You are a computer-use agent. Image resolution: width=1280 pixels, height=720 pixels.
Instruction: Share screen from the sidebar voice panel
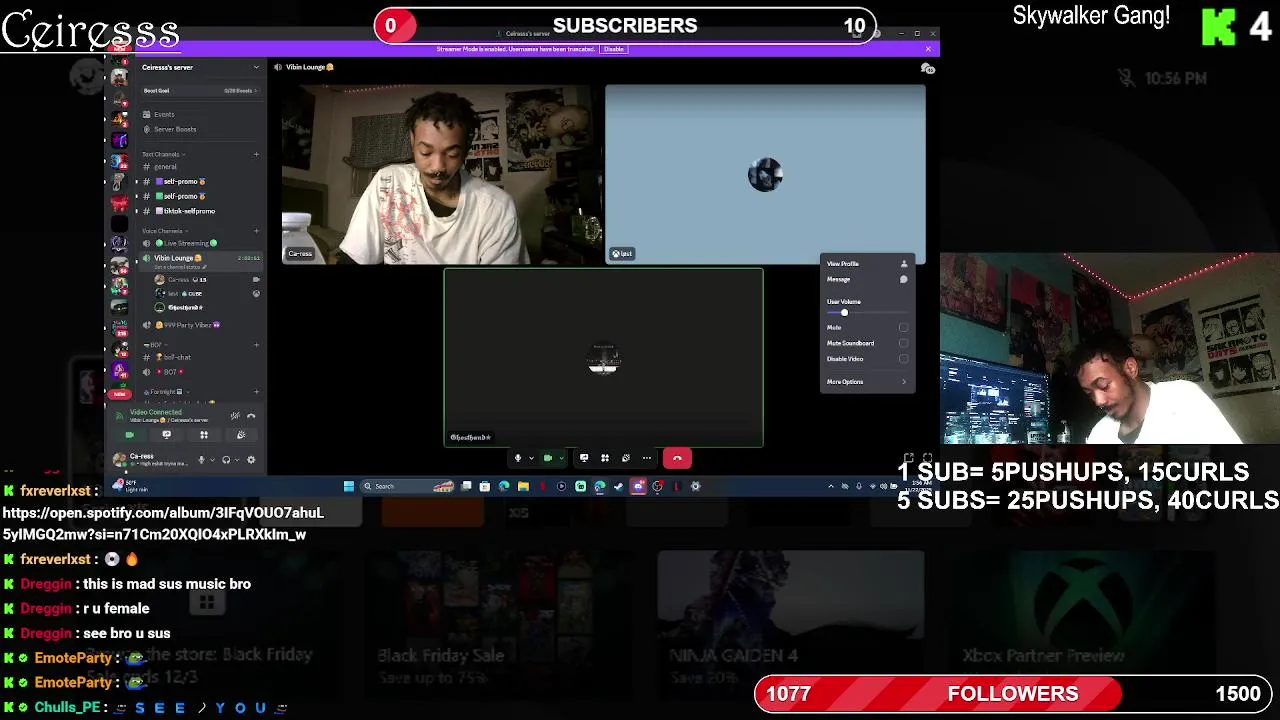click(166, 435)
